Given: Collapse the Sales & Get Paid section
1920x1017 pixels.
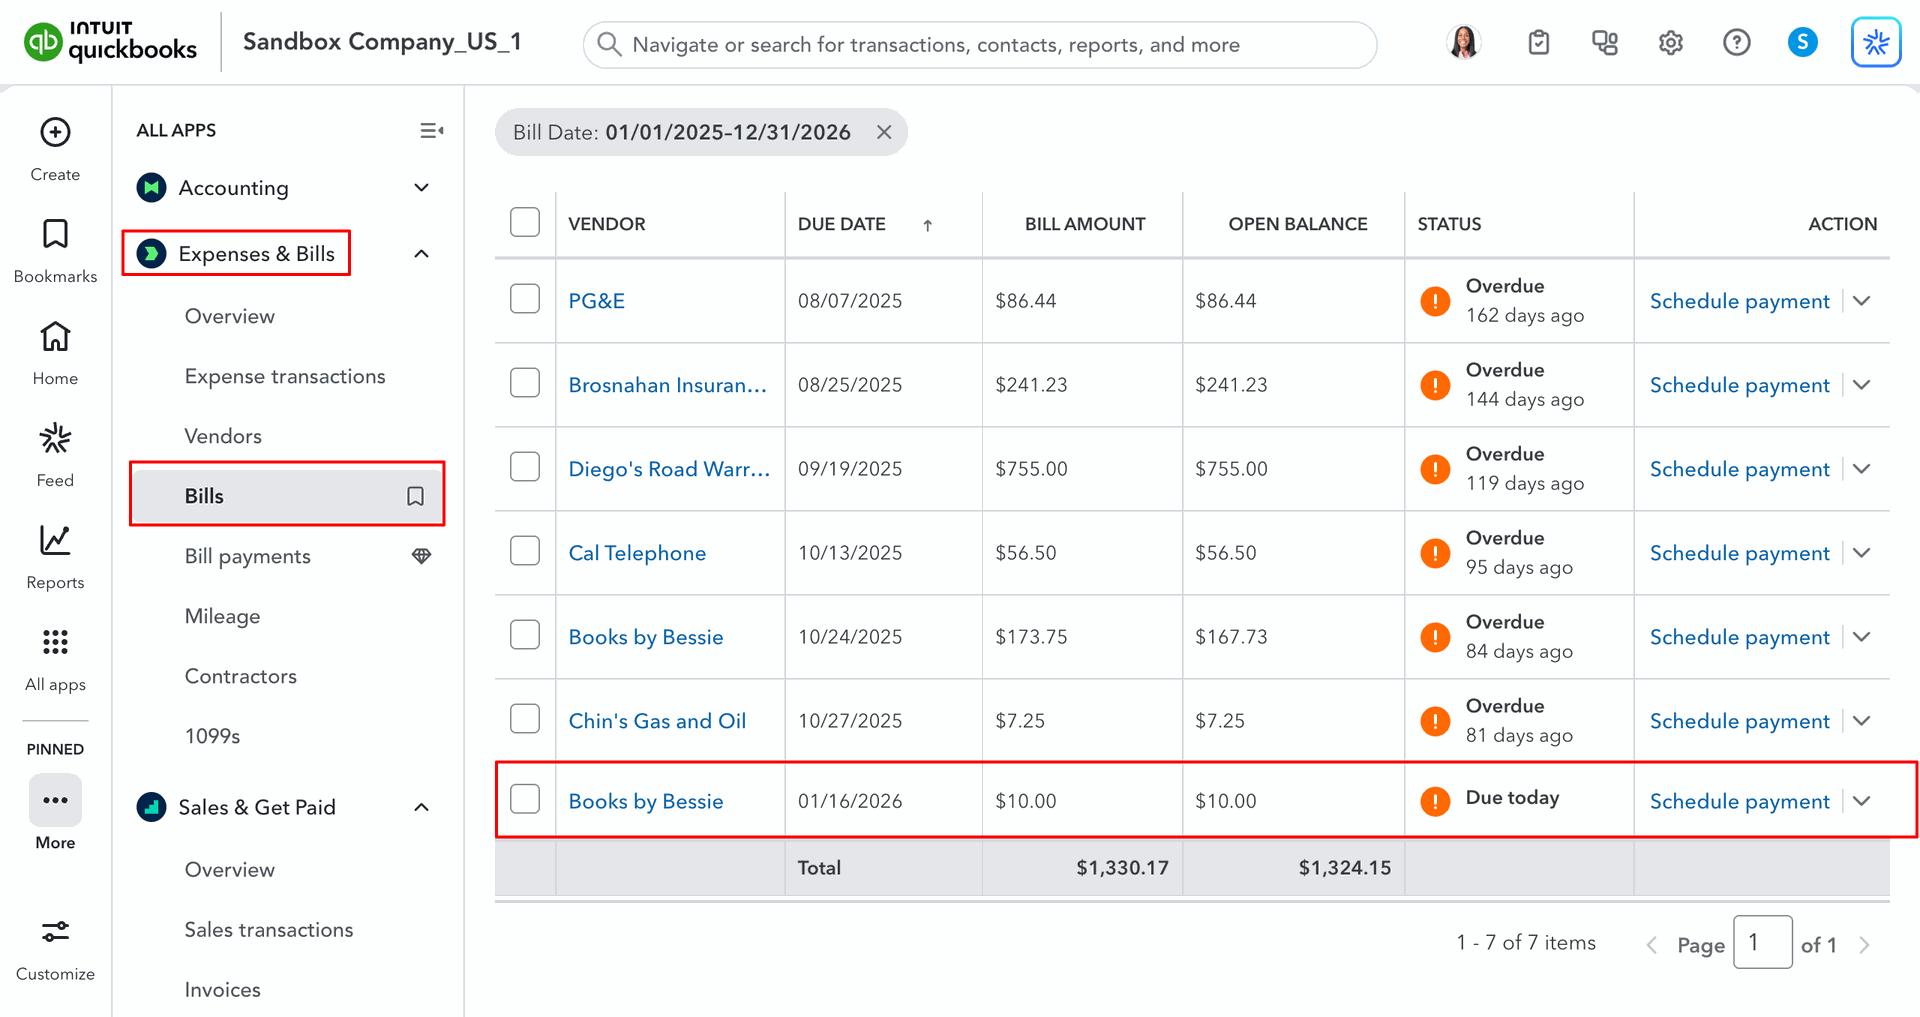Looking at the screenshot, I should tap(421, 807).
